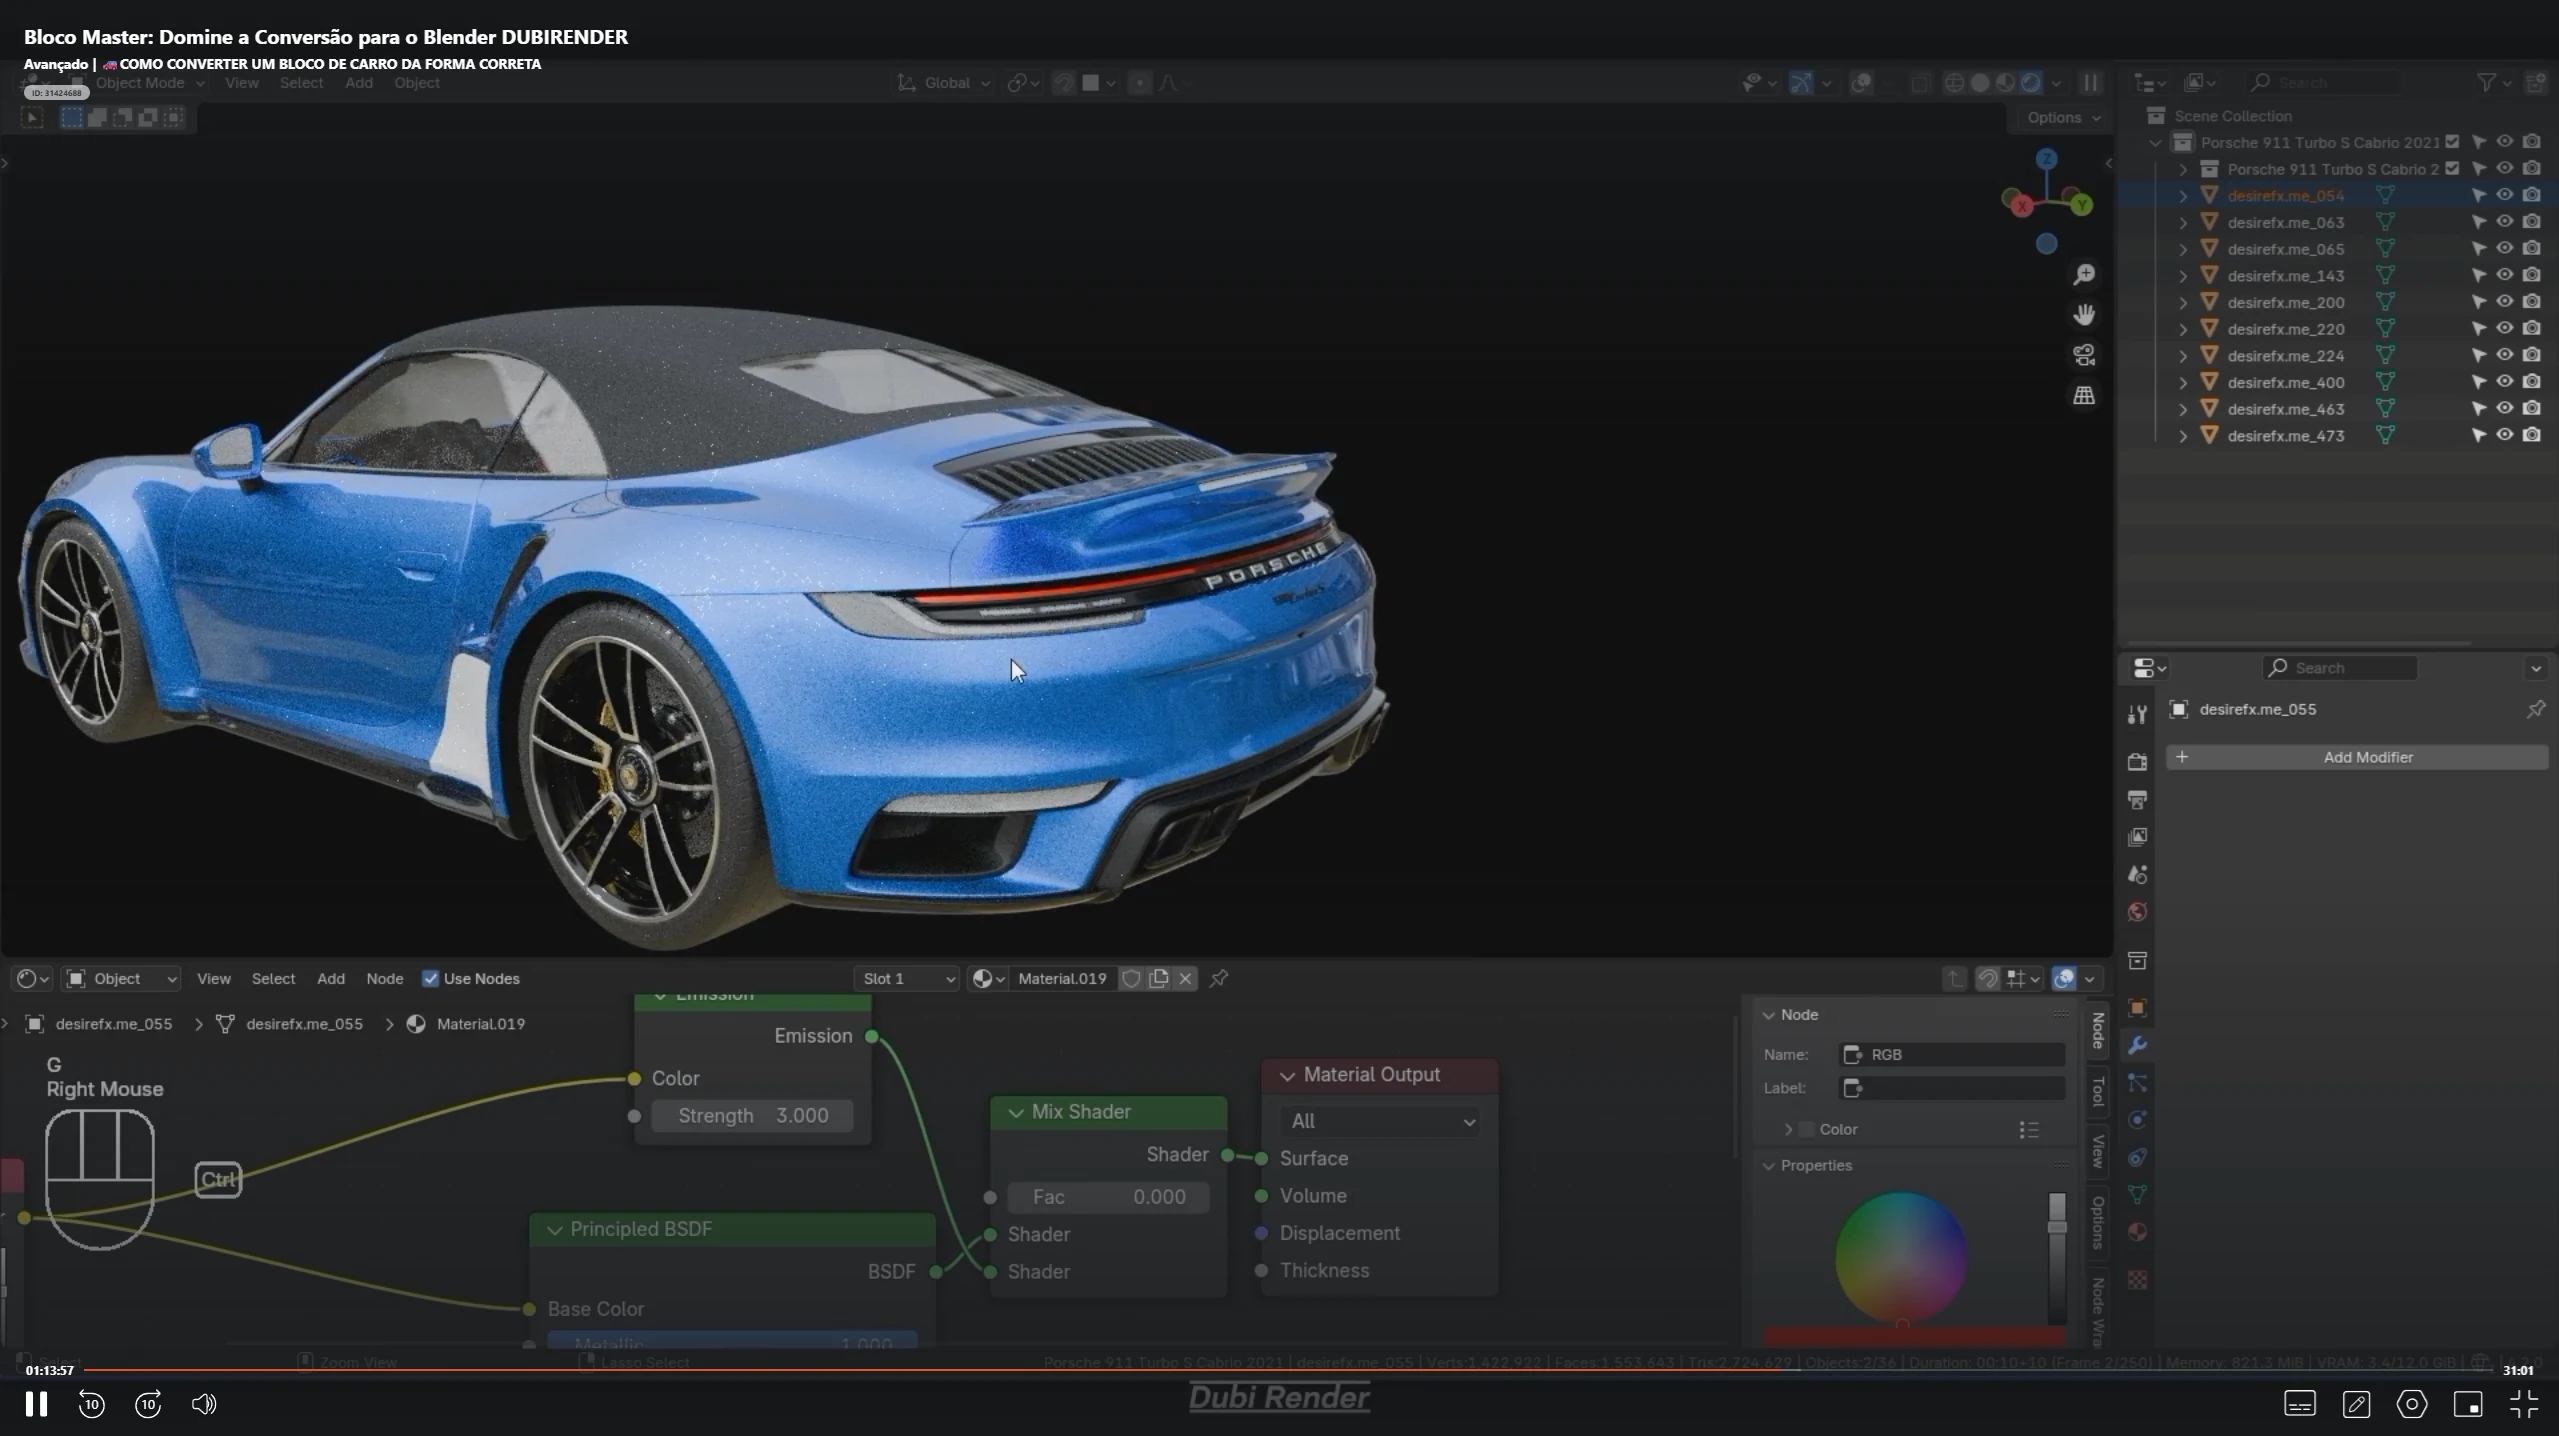The height and width of the screenshot is (1436, 2559).
Task: Open the Global transform orientation dropdown
Action: (x=944, y=83)
